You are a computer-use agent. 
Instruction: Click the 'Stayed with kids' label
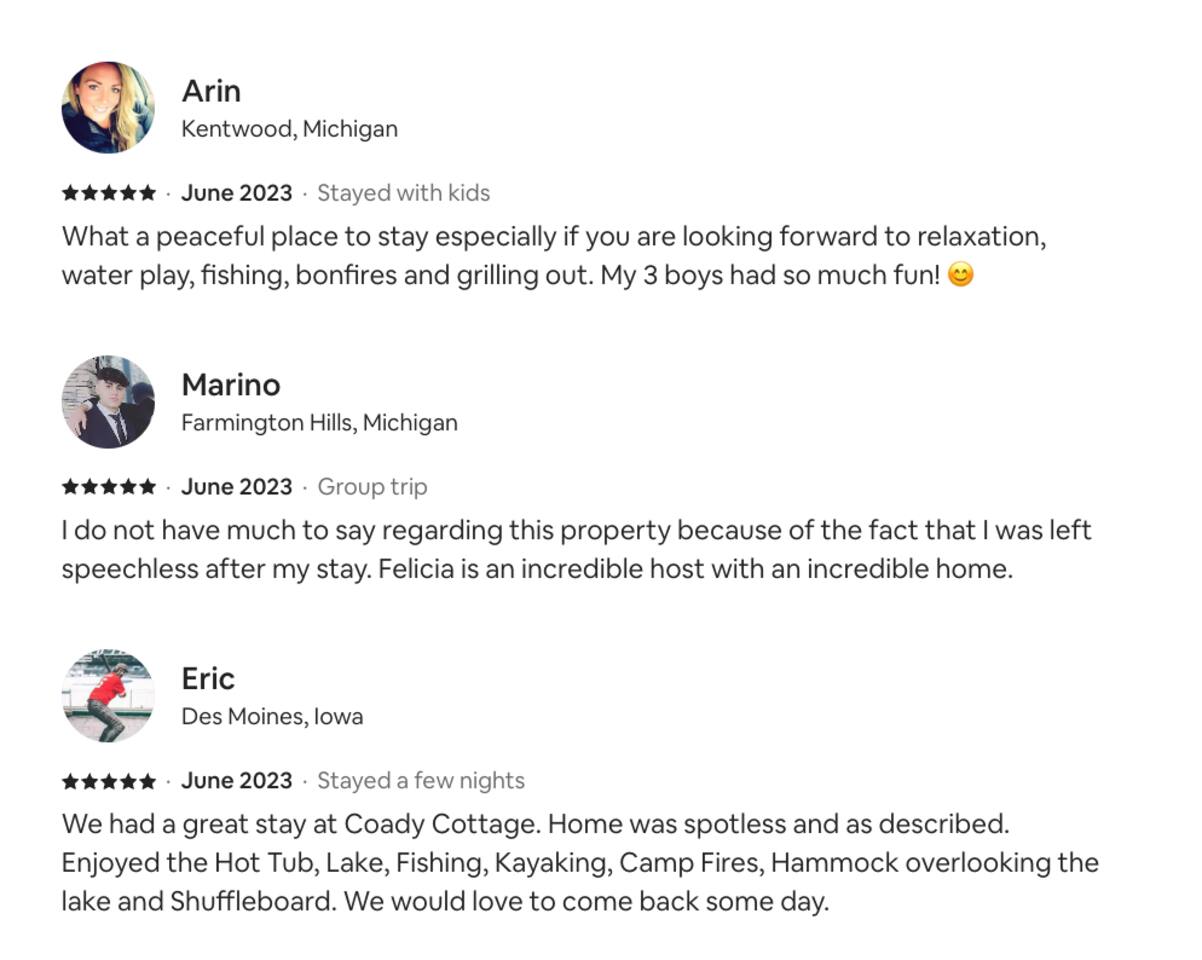pyautogui.click(x=403, y=193)
